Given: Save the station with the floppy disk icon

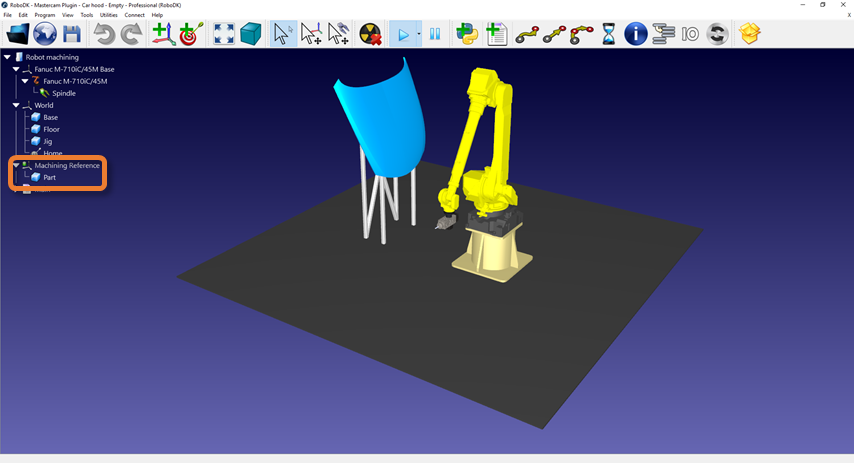Looking at the screenshot, I should tap(72, 34).
